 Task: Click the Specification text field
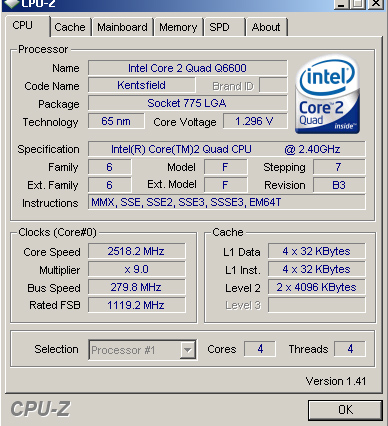pyautogui.click(x=227, y=149)
